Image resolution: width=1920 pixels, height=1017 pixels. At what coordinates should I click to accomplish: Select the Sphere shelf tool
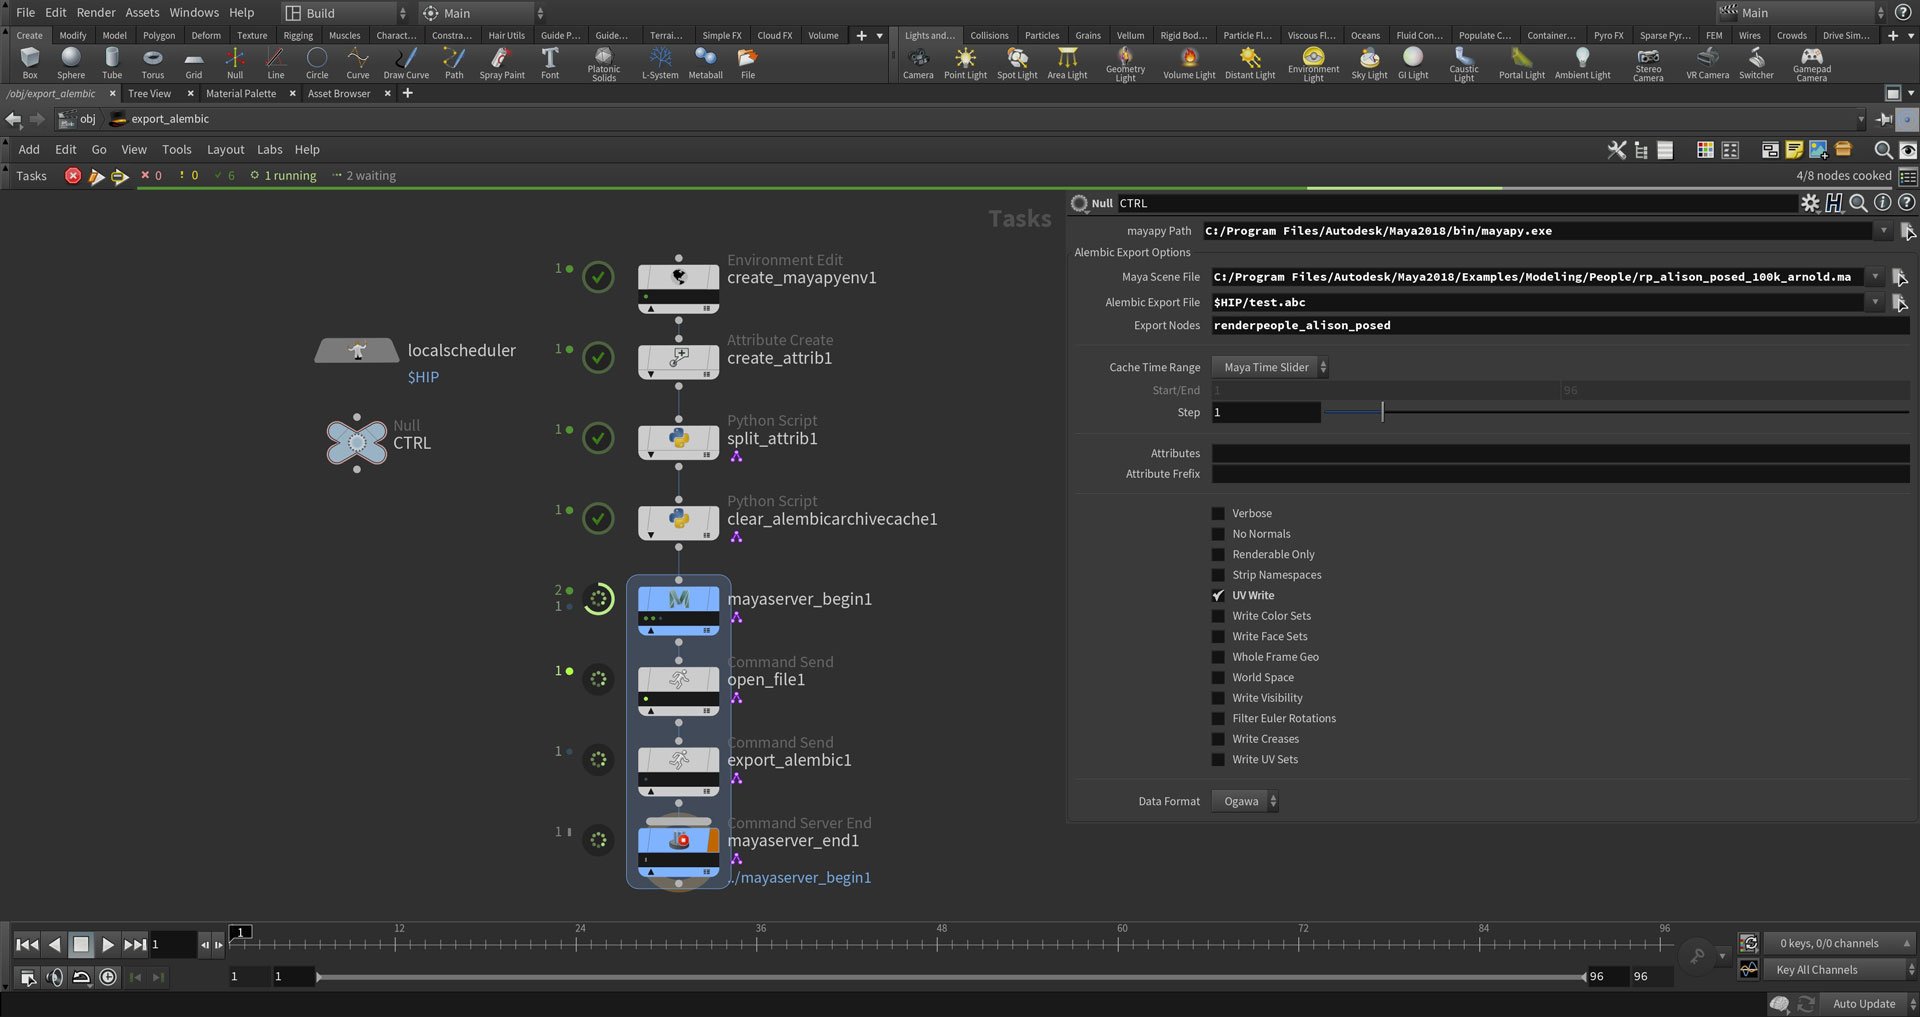(71, 62)
